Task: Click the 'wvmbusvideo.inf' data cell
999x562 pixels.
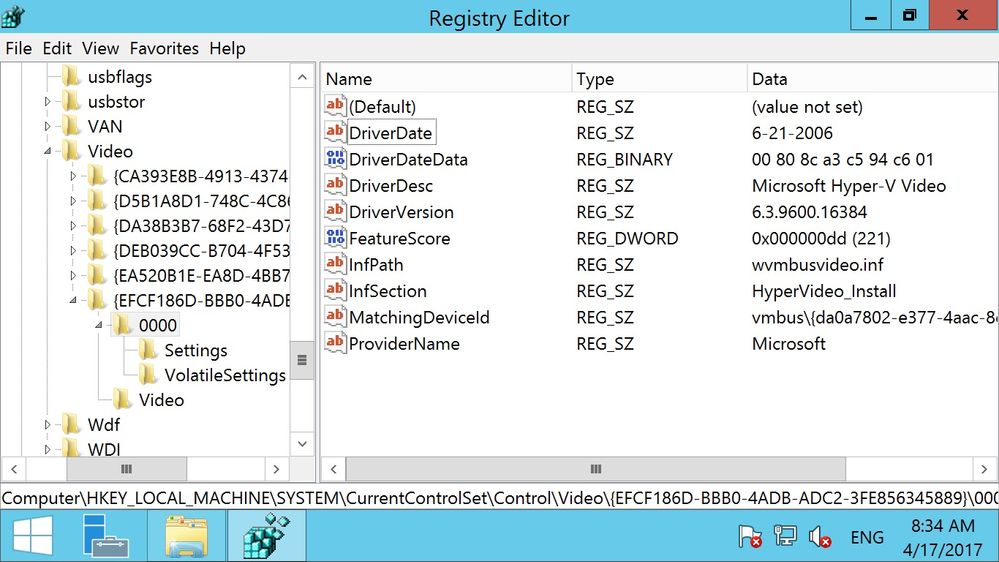Action: coord(817,264)
